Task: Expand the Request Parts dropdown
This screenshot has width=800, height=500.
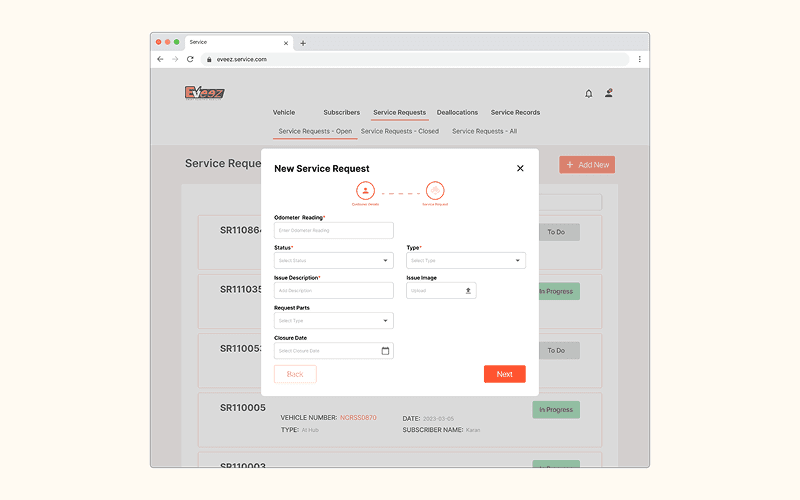Action: click(334, 320)
